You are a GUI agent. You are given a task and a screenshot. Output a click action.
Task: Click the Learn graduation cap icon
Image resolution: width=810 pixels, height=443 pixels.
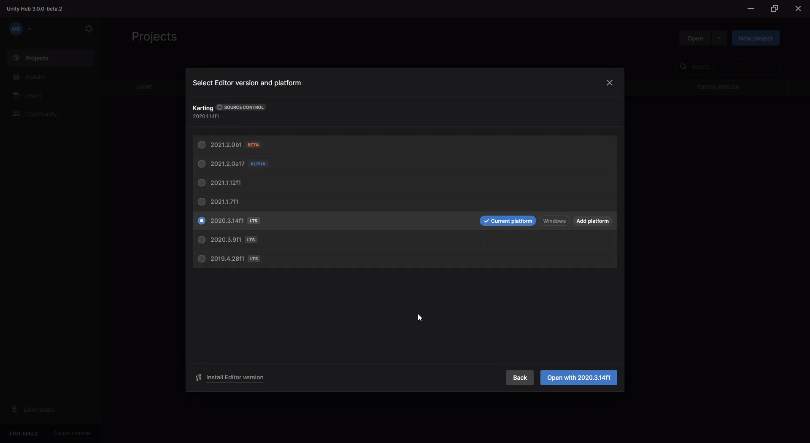click(x=16, y=96)
